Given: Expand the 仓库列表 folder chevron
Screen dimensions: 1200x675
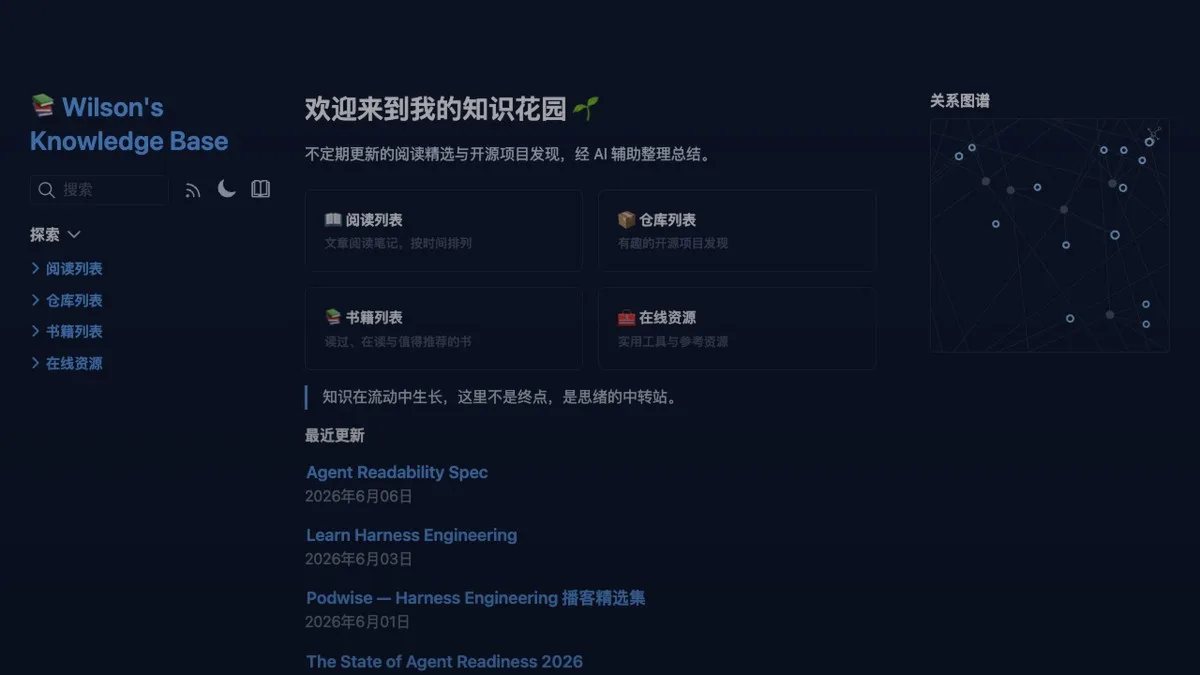Looking at the screenshot, I should [36, 300].
